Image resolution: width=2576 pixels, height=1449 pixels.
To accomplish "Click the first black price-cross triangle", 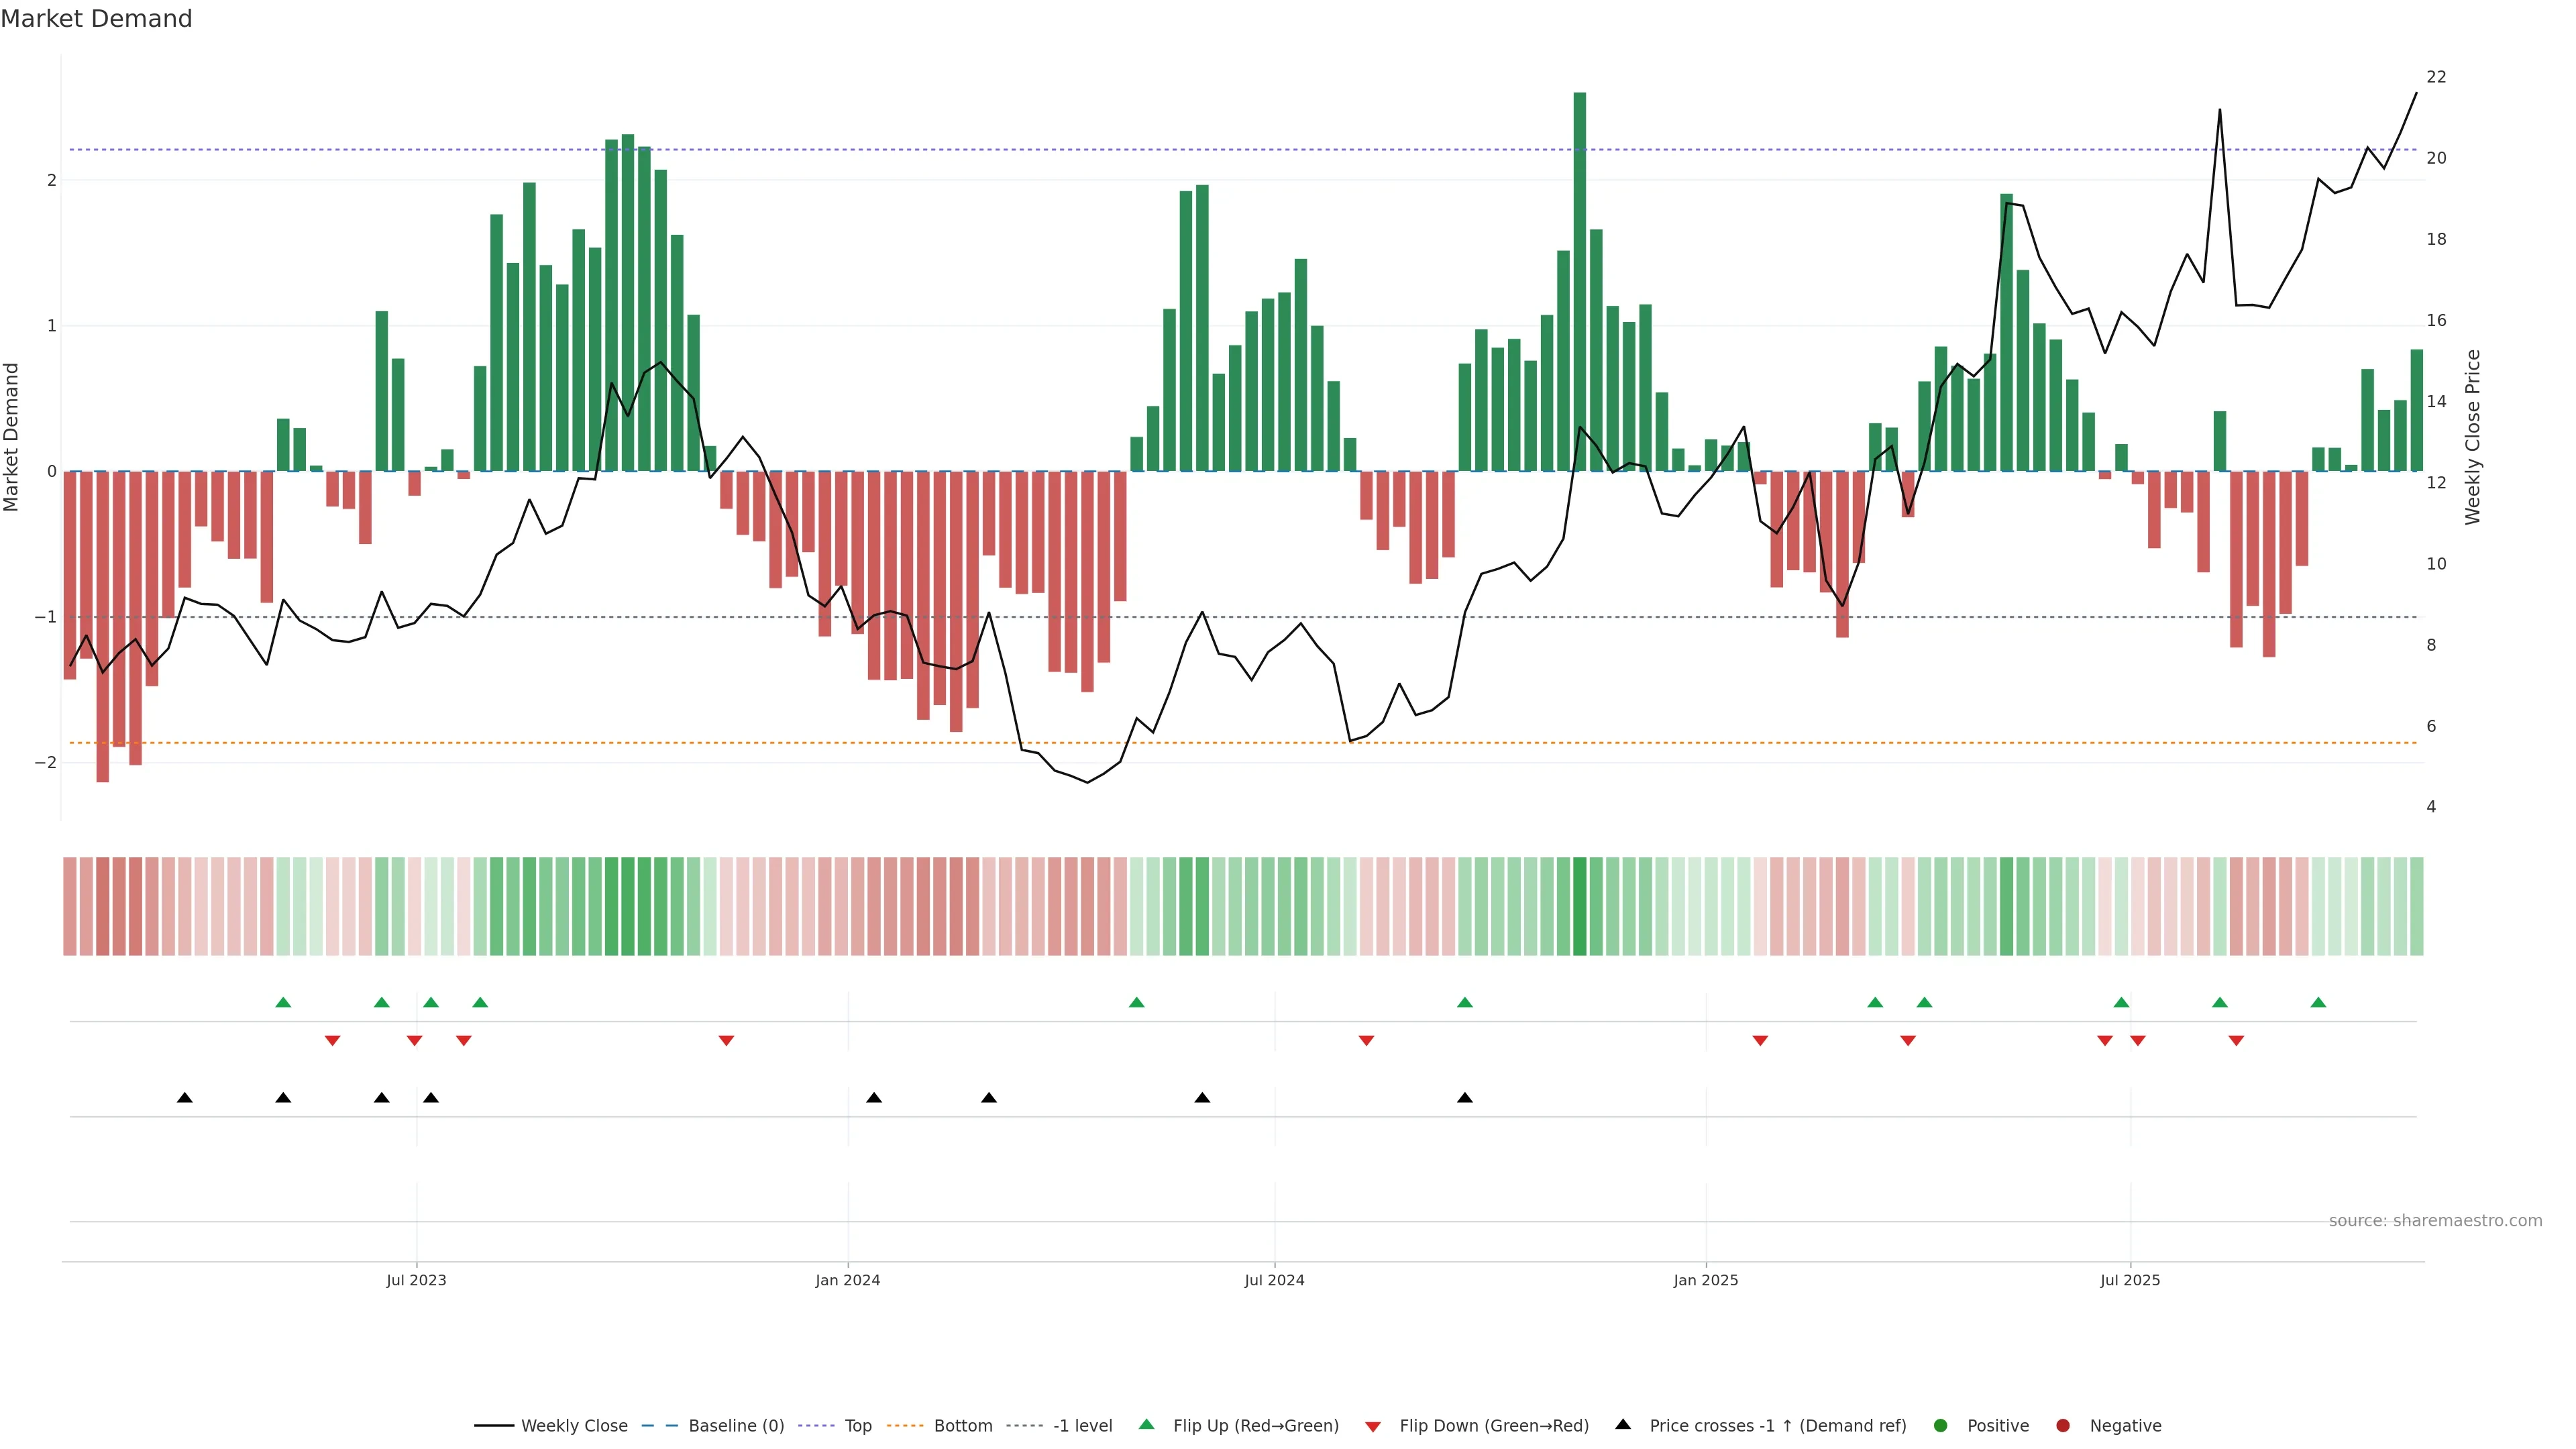I will click(185, 1098).
